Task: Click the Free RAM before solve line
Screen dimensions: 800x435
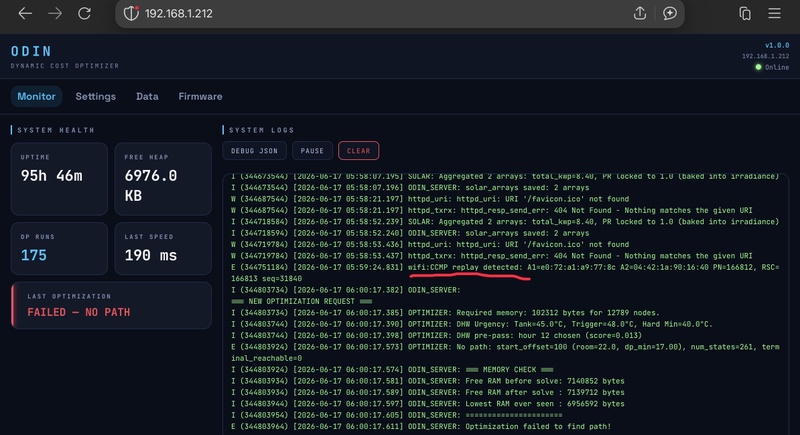Action: (428, 381)
